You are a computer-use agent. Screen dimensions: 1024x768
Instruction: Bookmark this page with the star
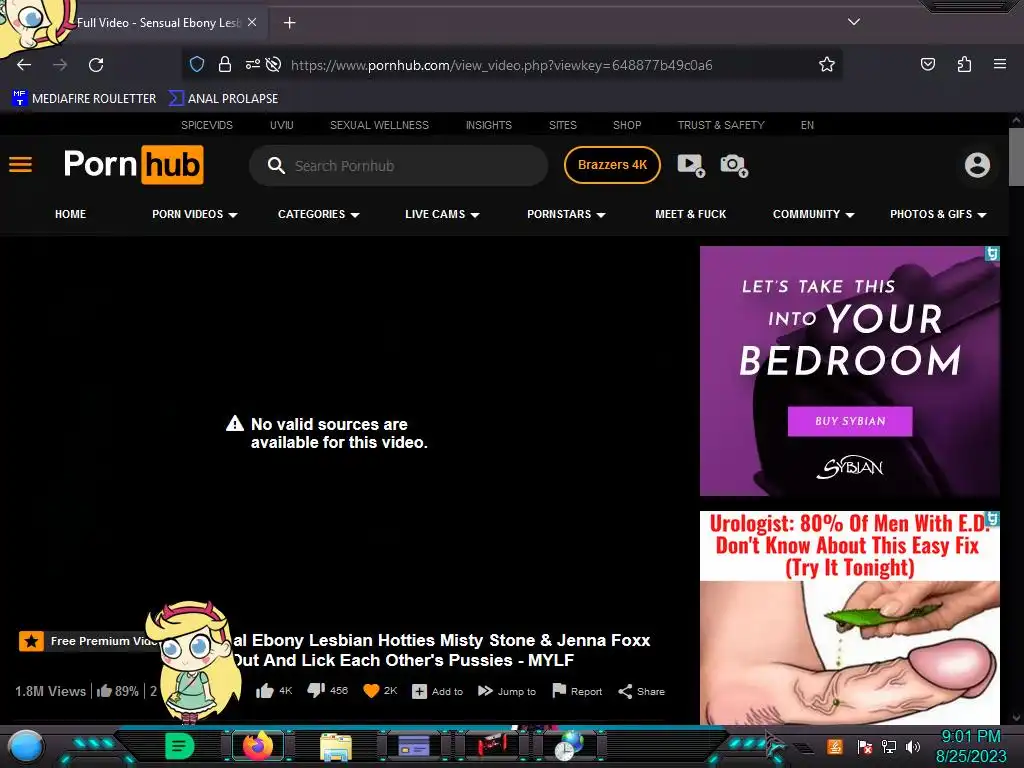[827, 64]
